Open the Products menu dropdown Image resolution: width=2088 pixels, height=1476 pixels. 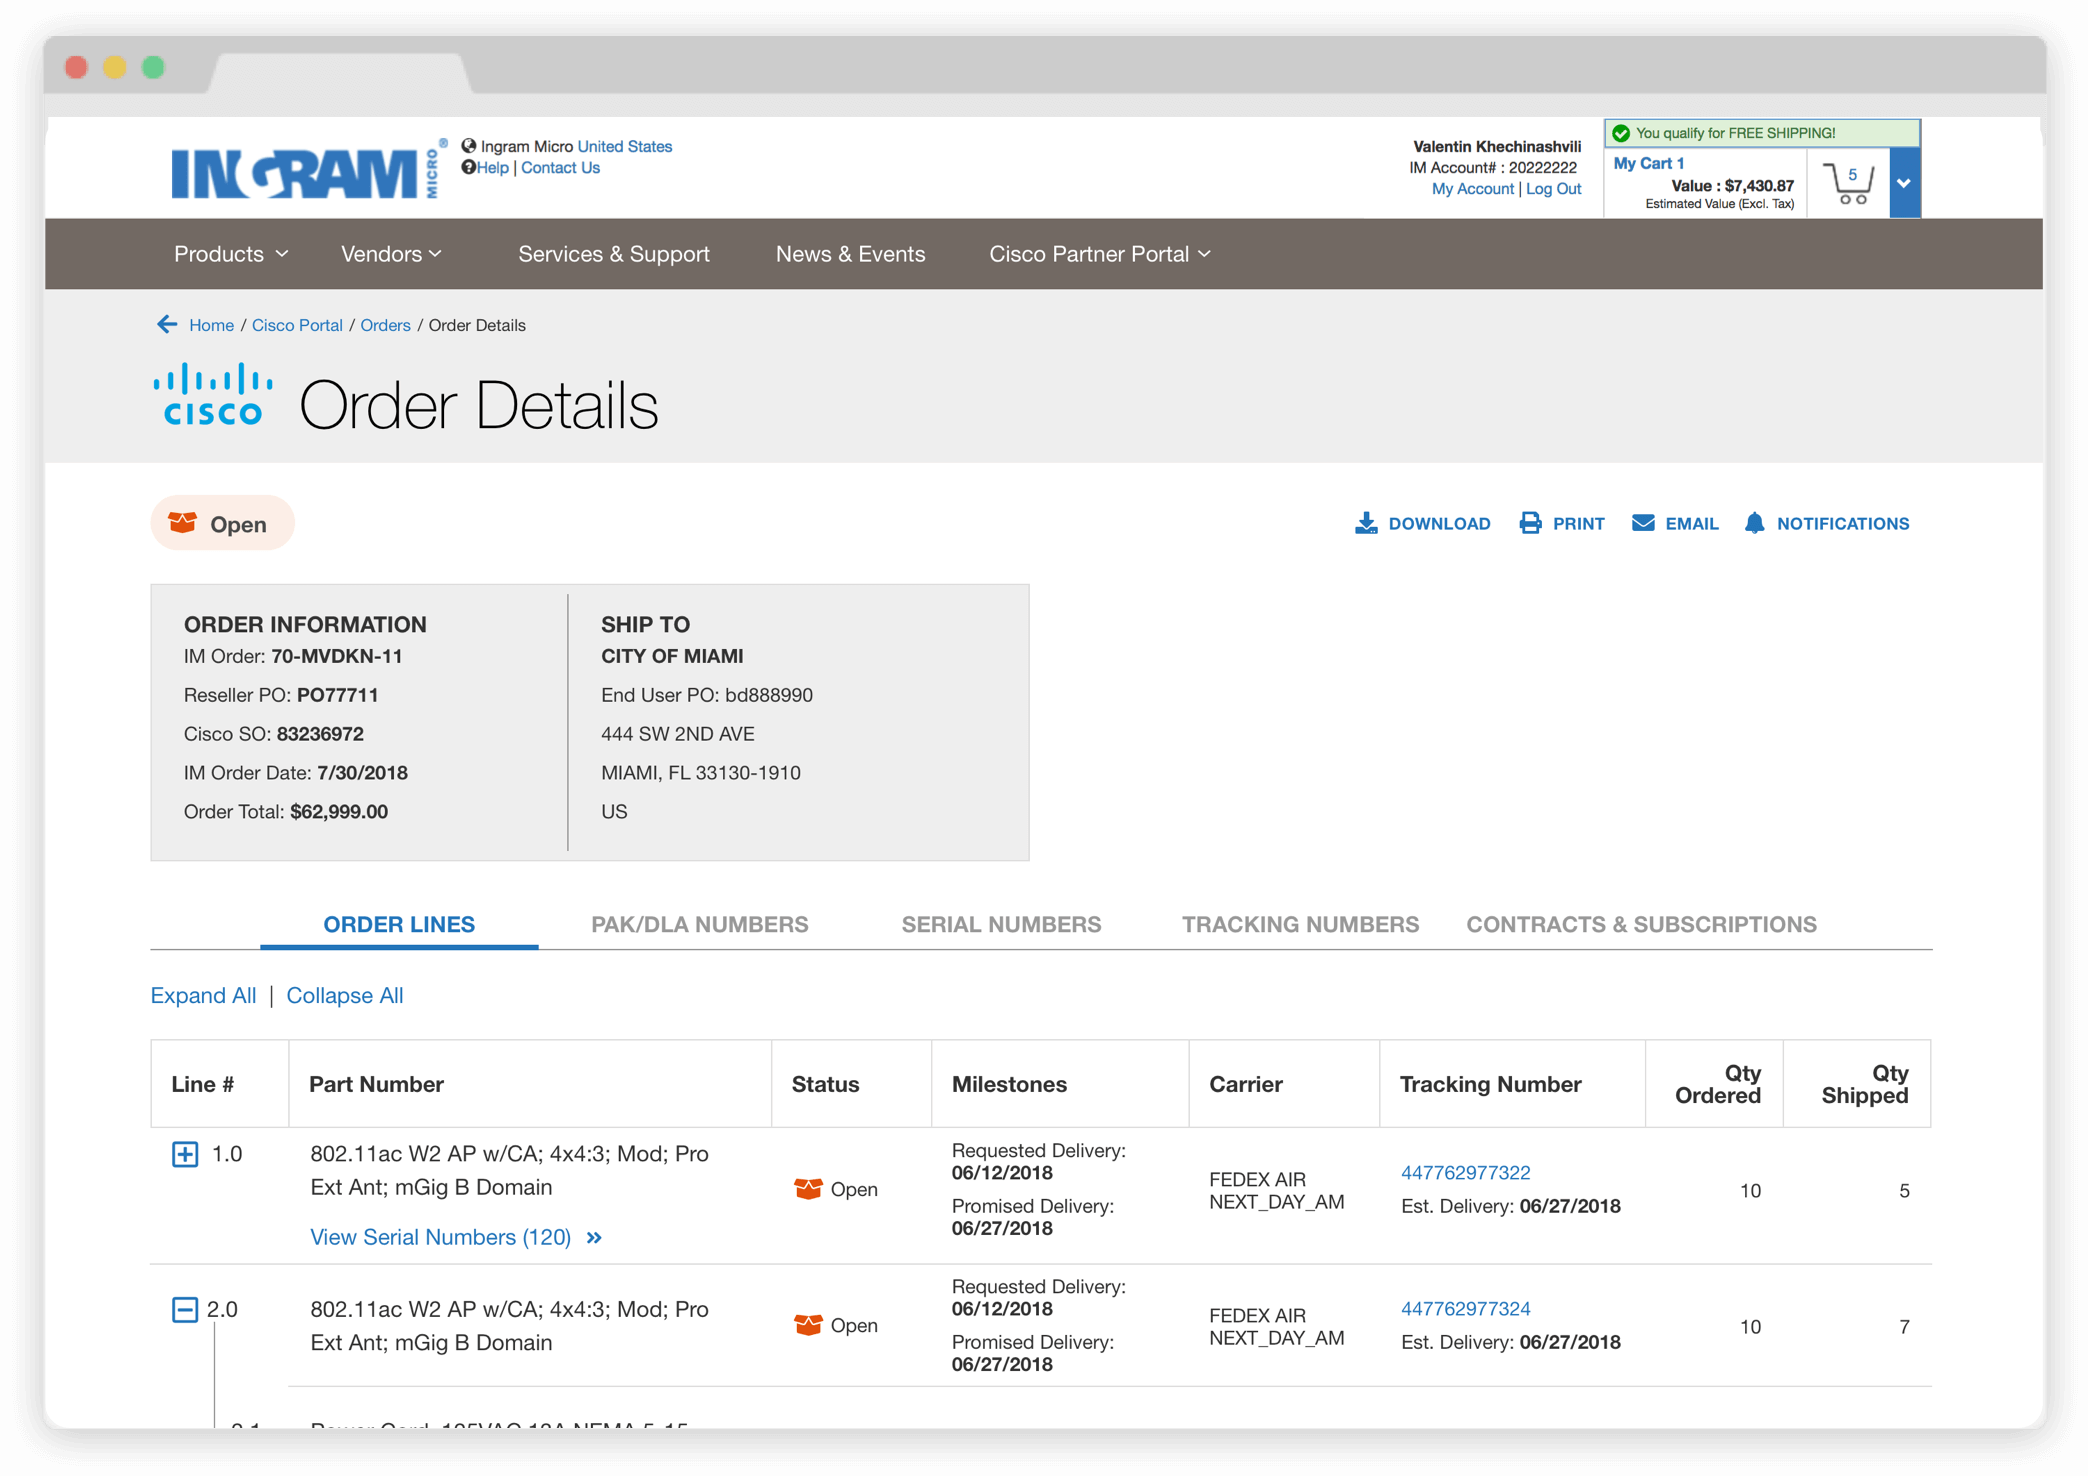[x=231, y=254]
